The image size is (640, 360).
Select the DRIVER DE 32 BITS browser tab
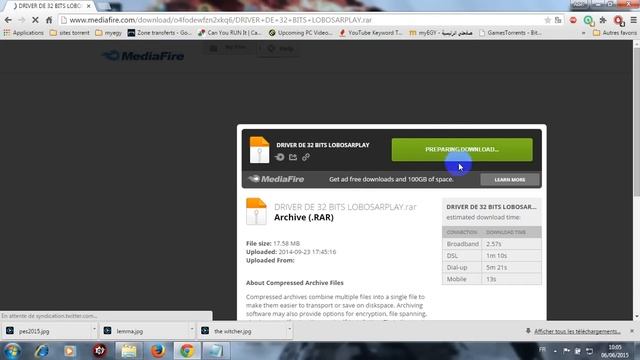(48, 6)
